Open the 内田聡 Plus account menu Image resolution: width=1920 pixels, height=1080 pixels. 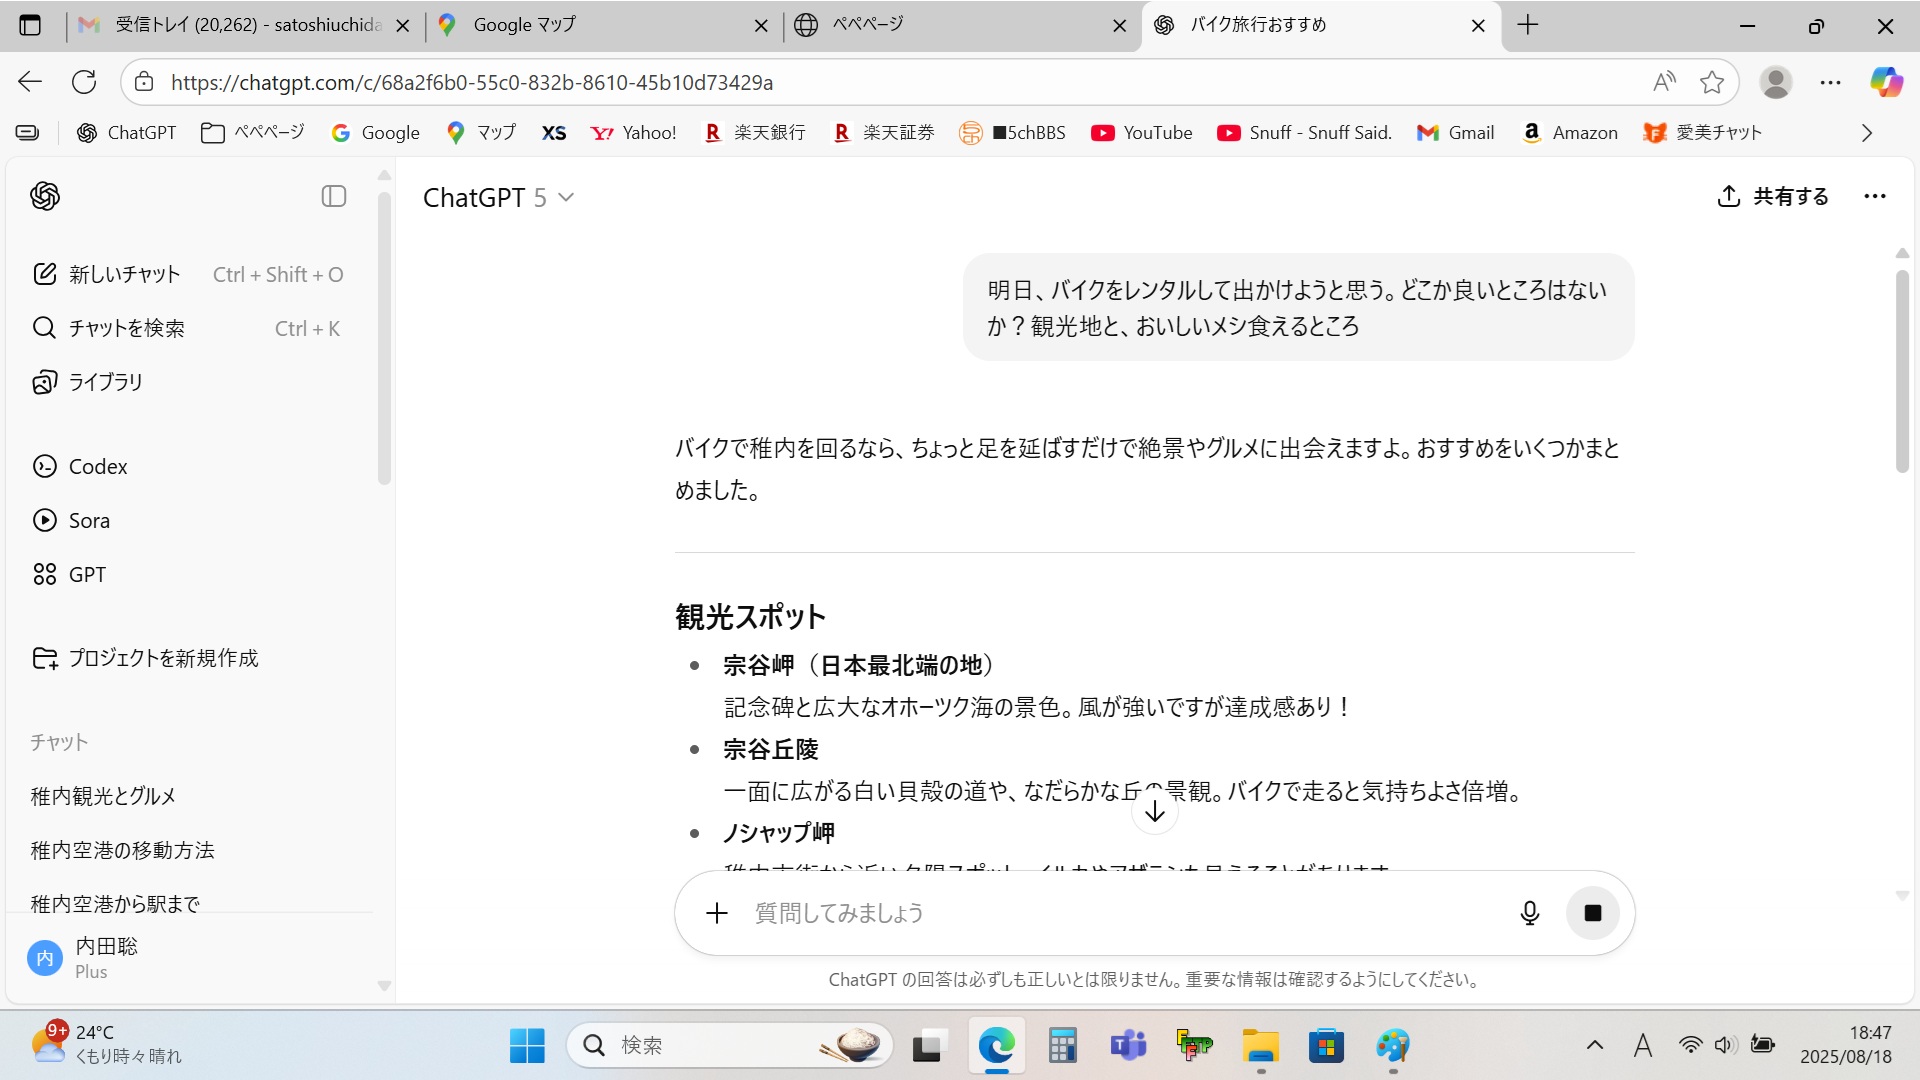tap(188, 957)
